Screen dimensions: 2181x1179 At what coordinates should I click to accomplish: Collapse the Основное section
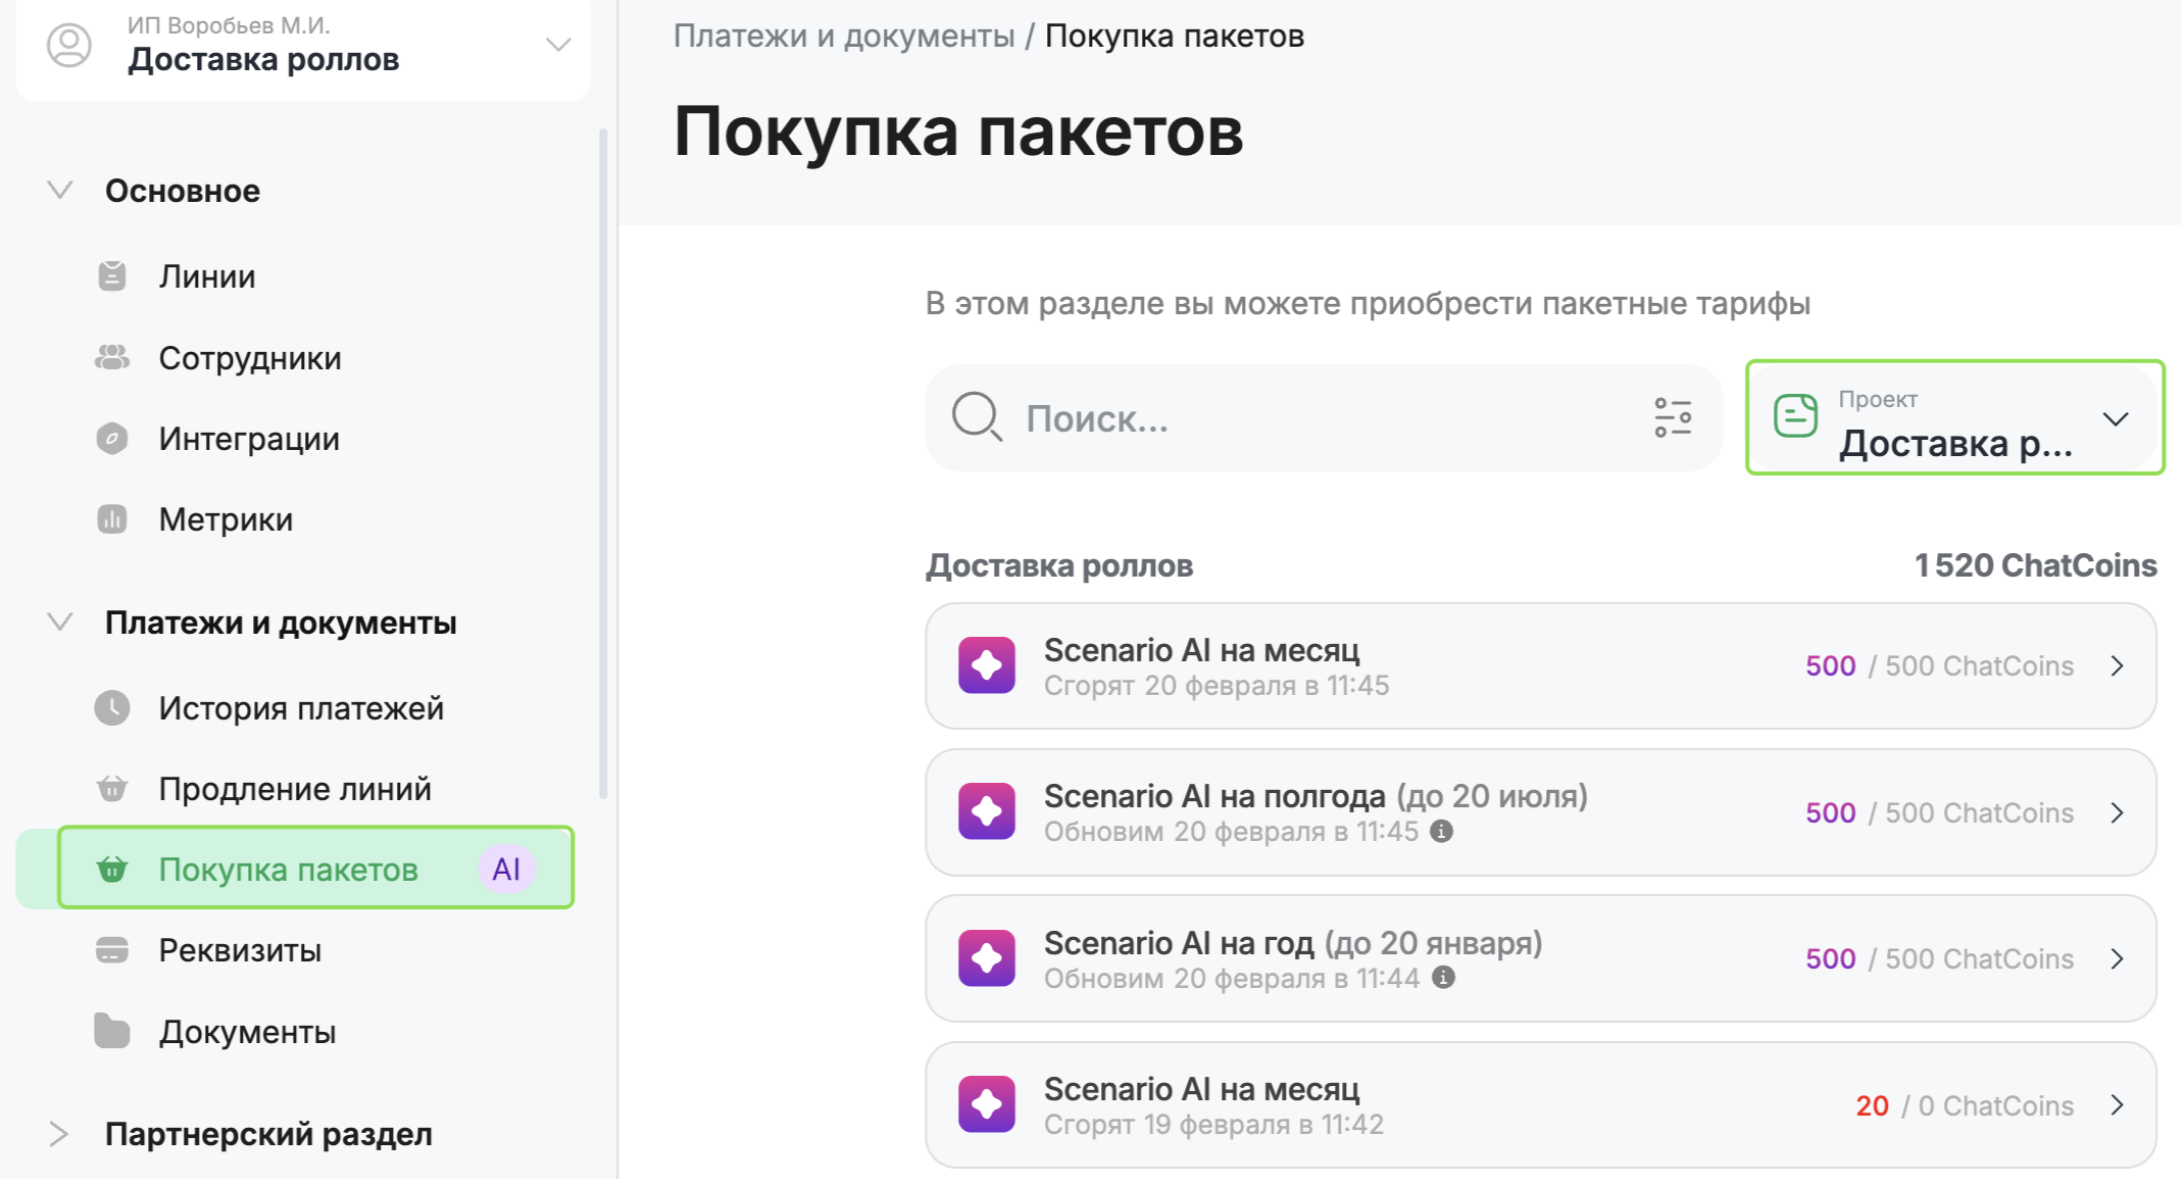coord(60,190)
